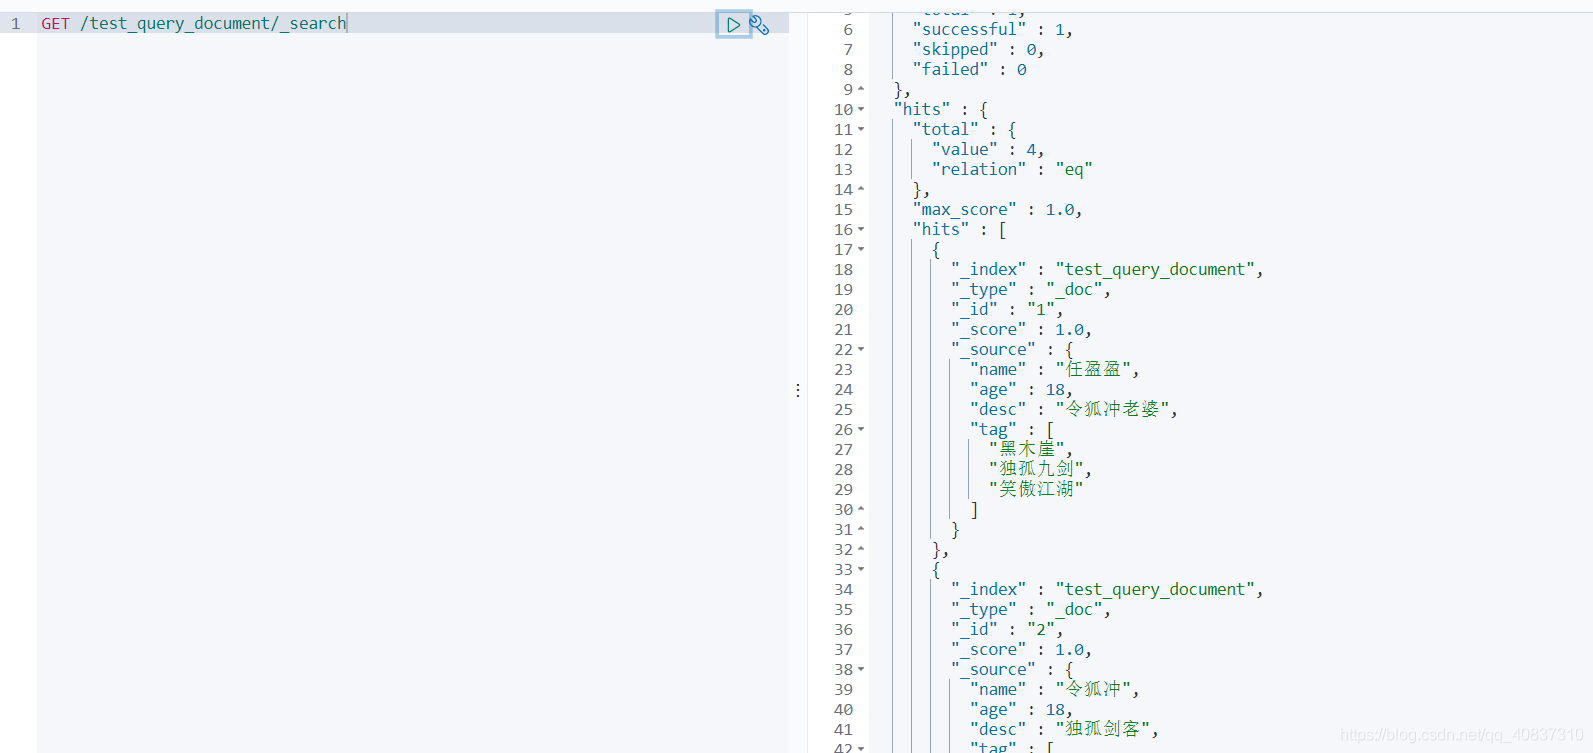Click the name "令狐冲" line
This screenshot has height=753, width=1593.
click(1054, 690)
